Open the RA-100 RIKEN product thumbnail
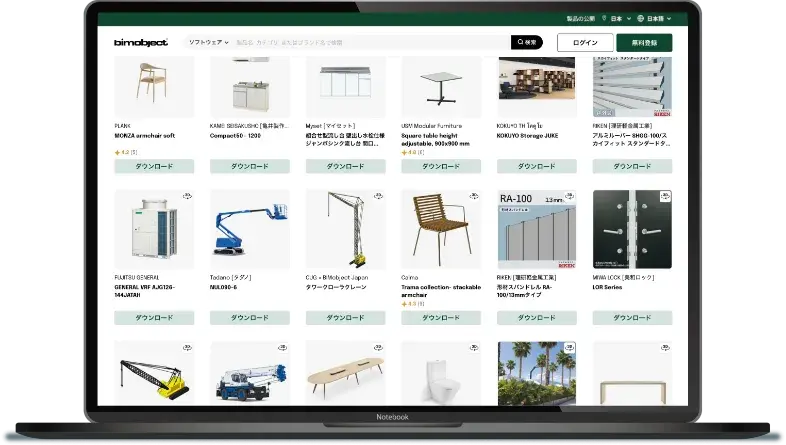The width and height of the screenshot is (786, 445). 537,230
